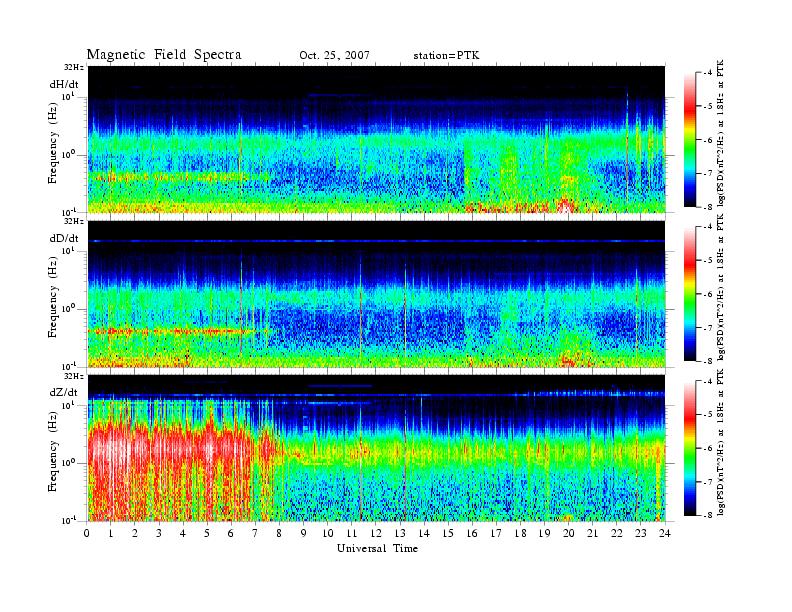Click time tick label "13"

(x=400, y=533)
